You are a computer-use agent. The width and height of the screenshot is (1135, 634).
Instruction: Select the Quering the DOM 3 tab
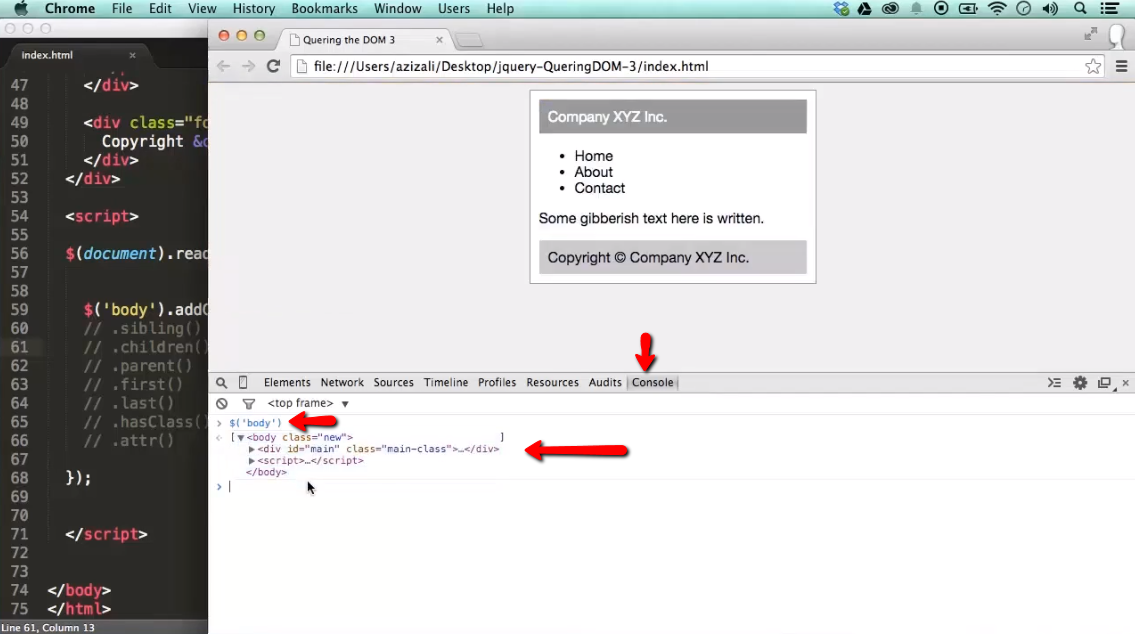(x=366, y=40)
